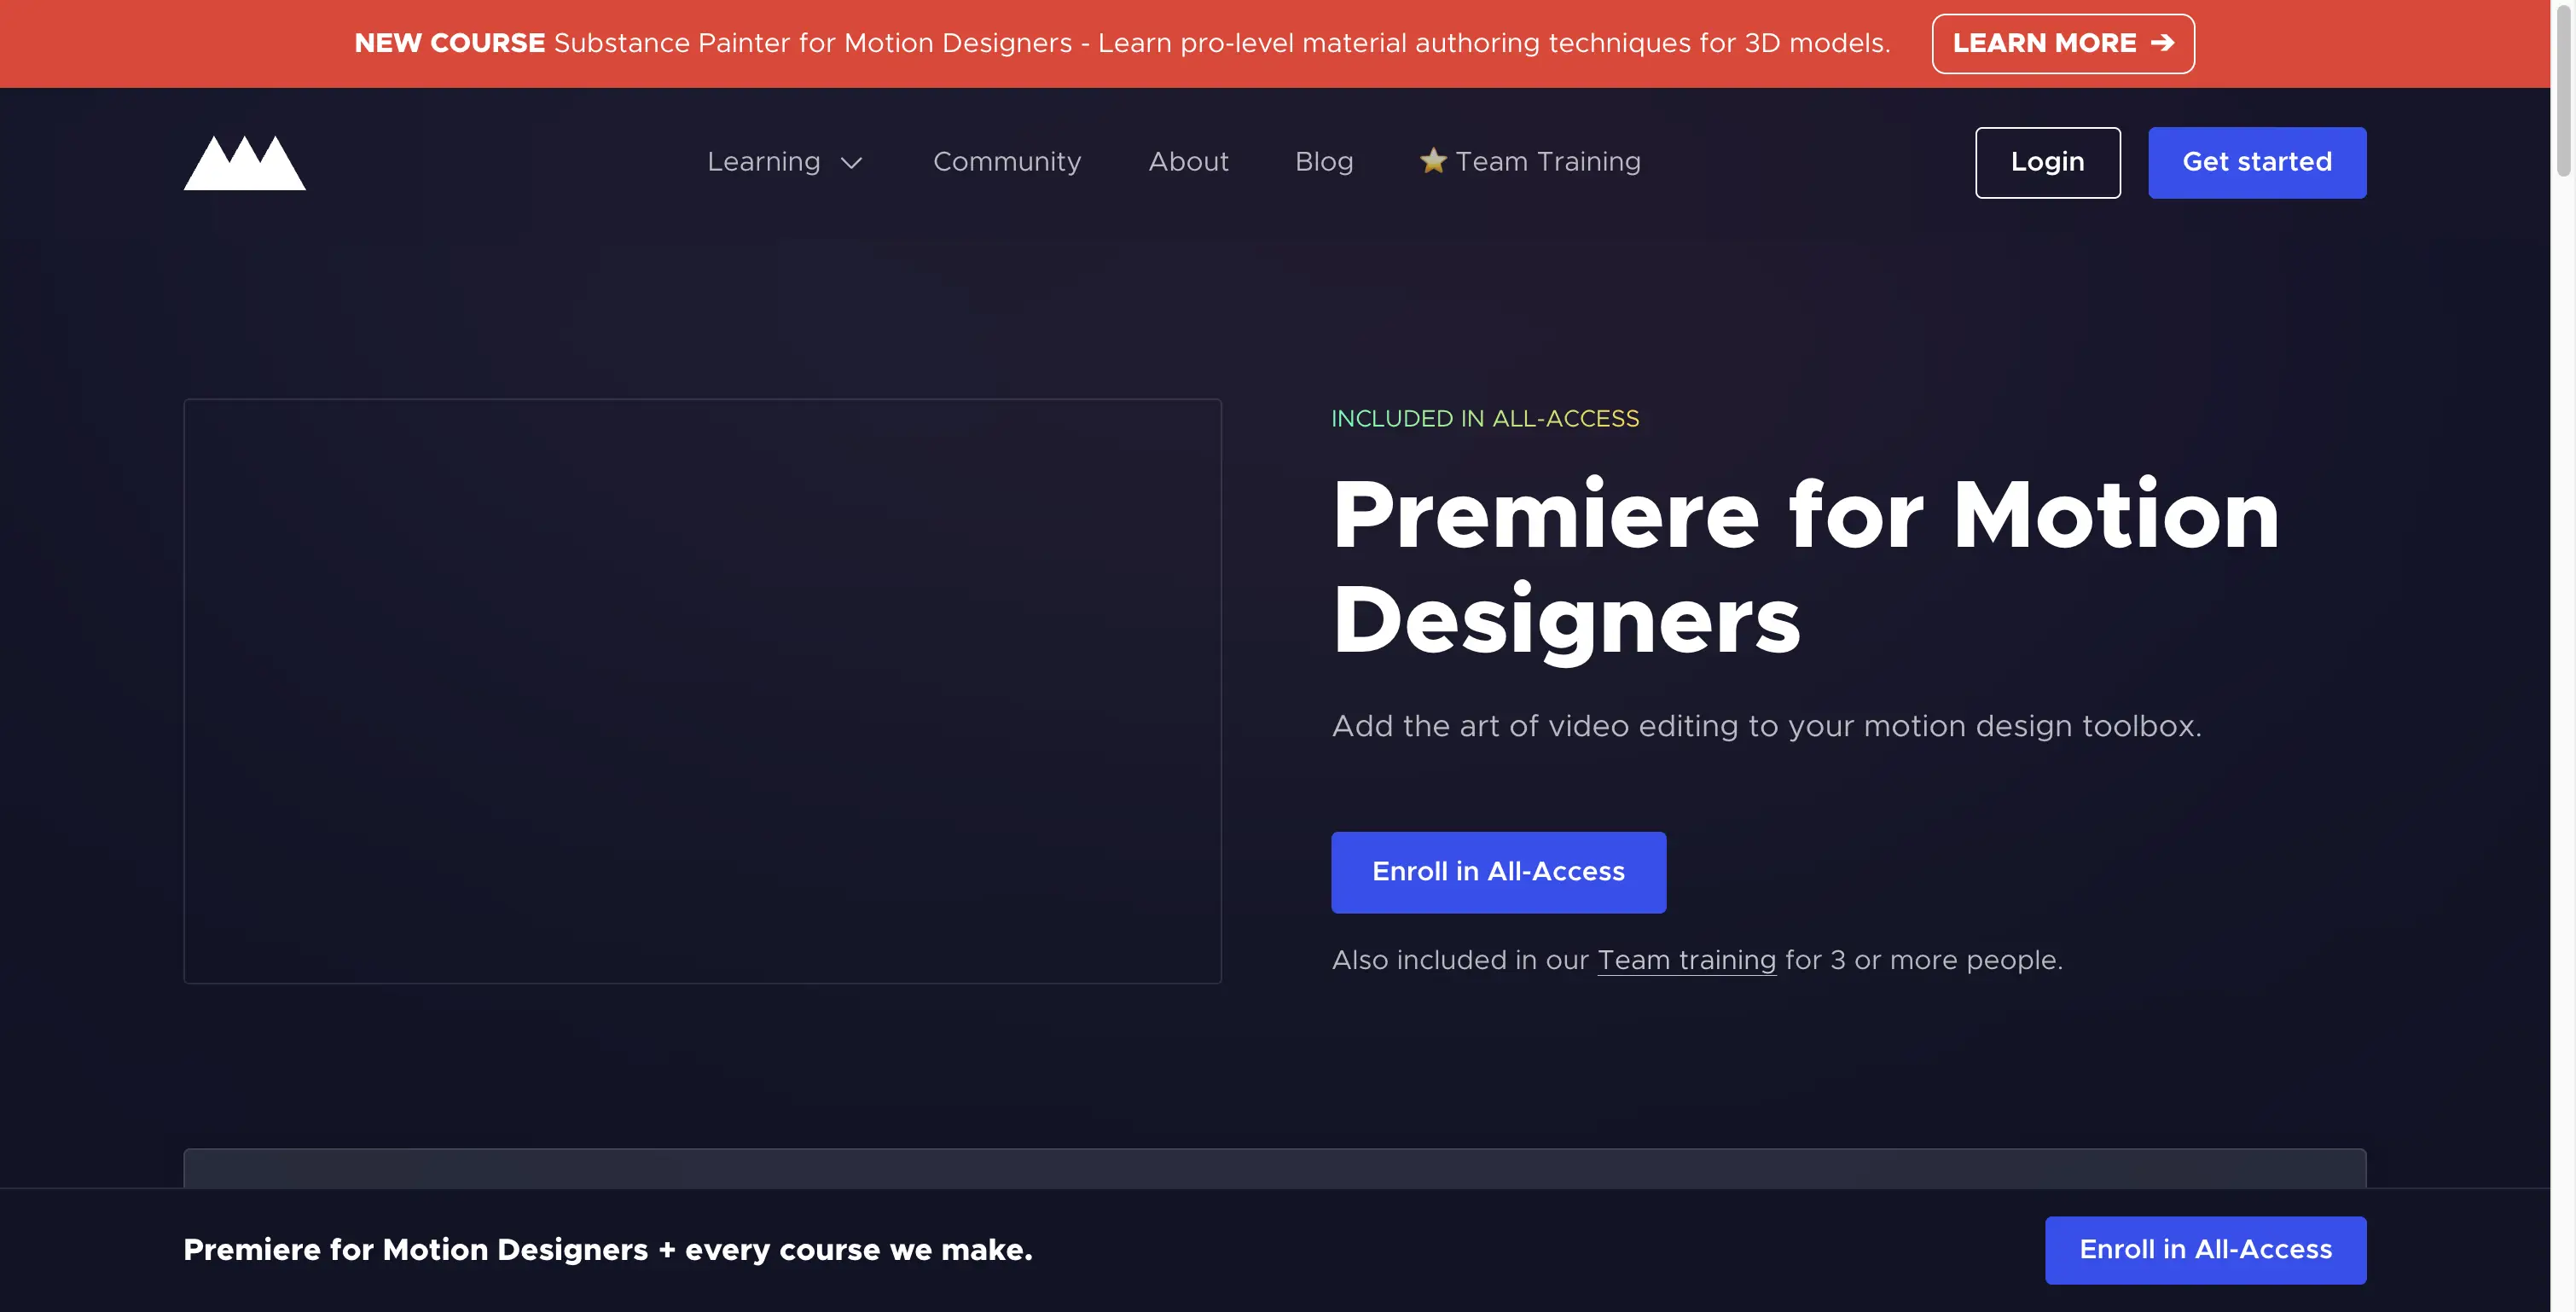
Task: Click LEARN MORE in the red banner
Action: [2061, 43]
